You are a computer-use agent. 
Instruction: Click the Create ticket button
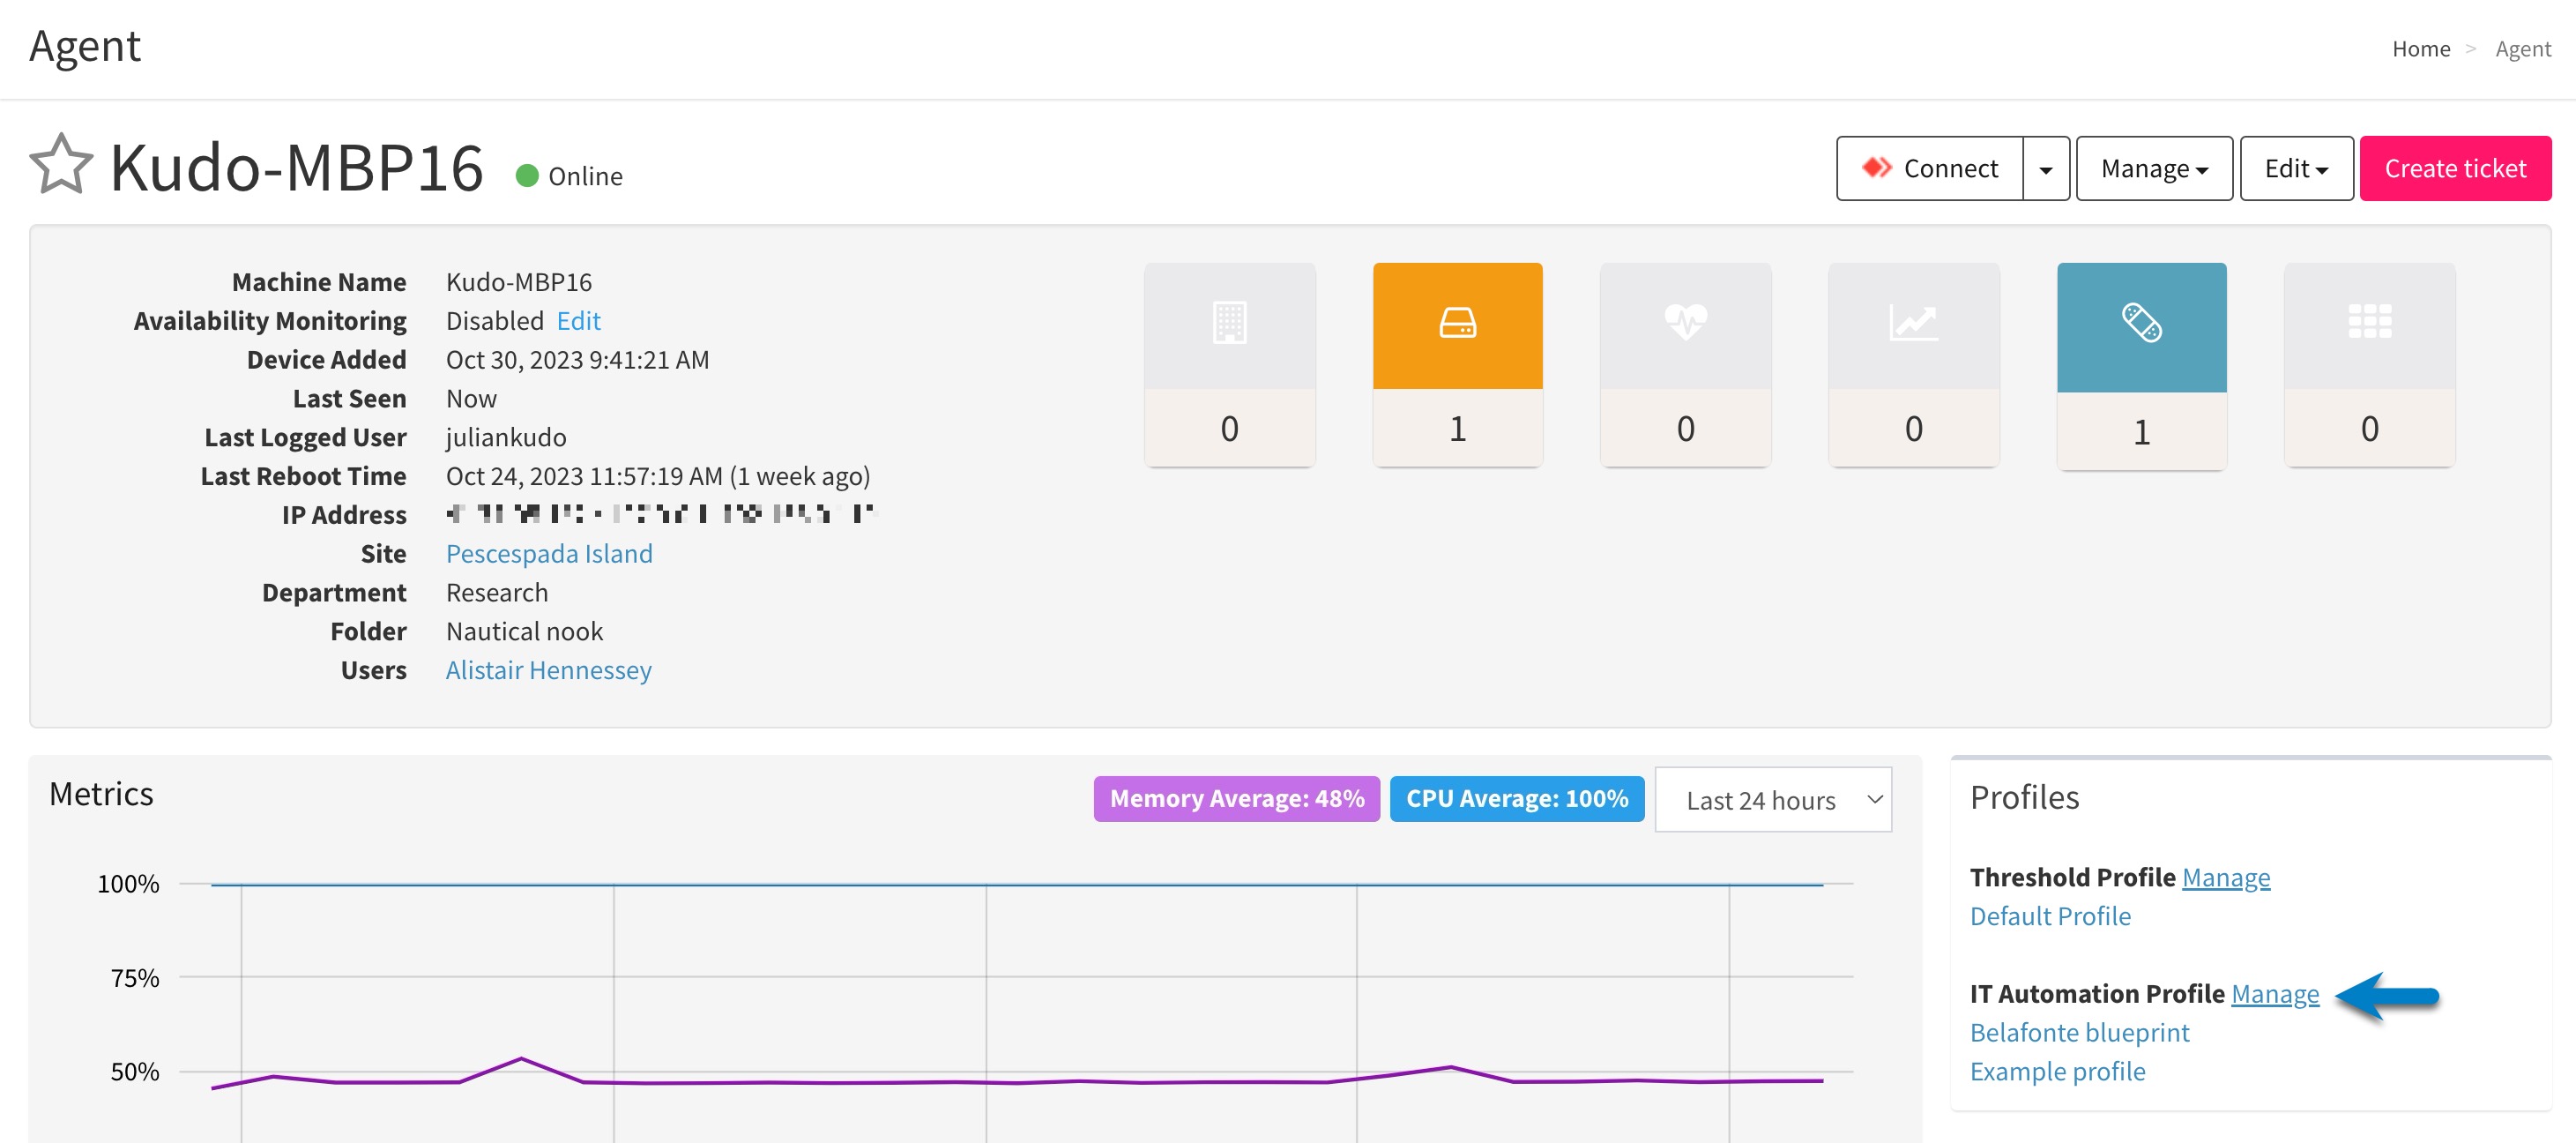(x=2455, y=167)
